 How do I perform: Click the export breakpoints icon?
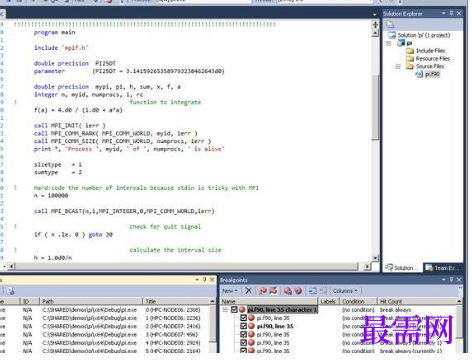point(288,291)
